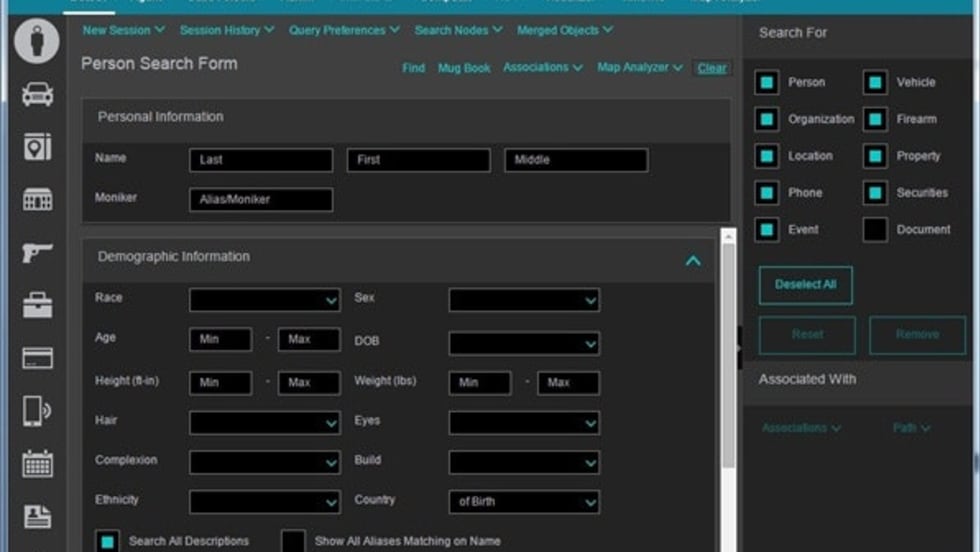This screenshot has width=980, height=552.
Task: Click the Deselect All button
Action: pos(805,285)
